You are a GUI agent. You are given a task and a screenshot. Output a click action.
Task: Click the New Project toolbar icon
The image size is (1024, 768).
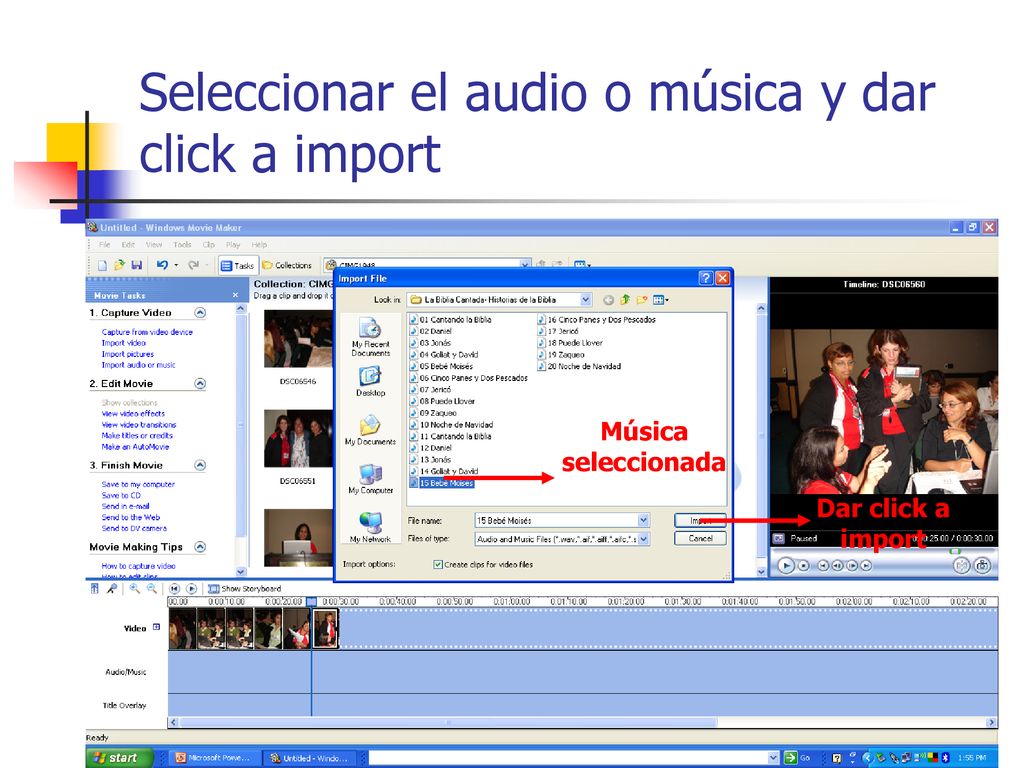pos(102,265)
